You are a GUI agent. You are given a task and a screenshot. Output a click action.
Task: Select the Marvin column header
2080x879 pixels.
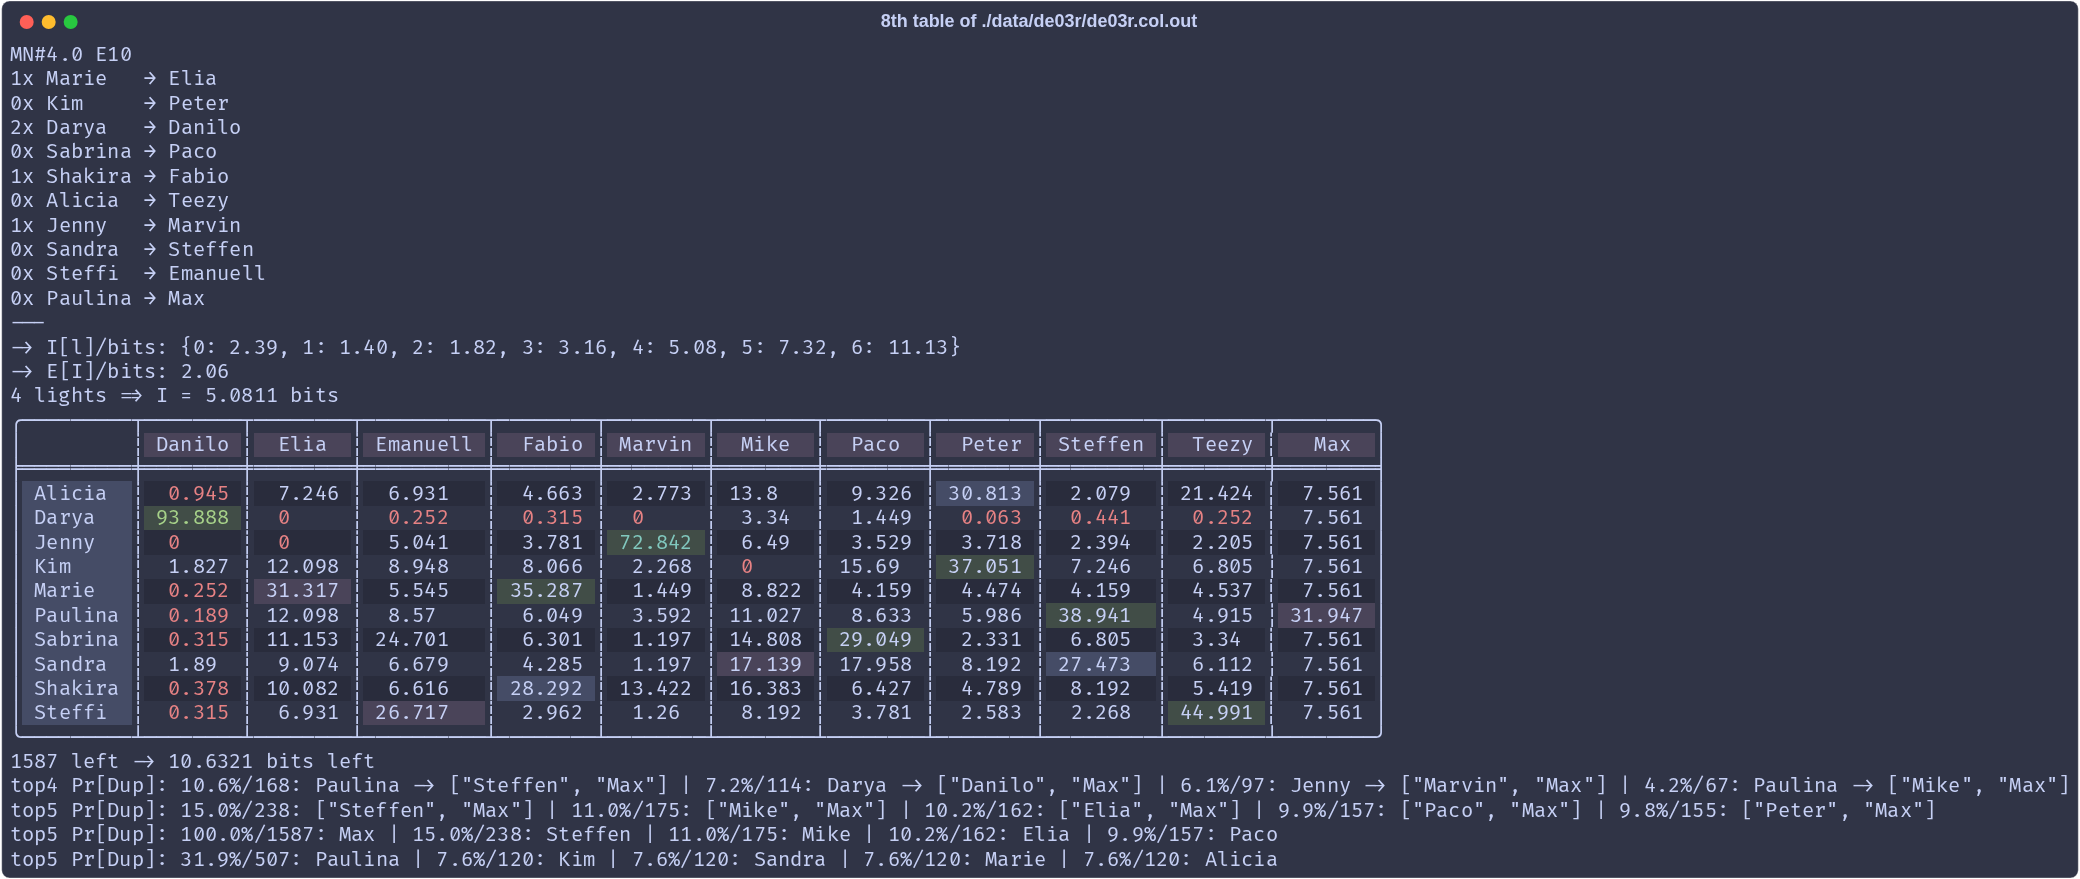pyautogui.click(x=655, y=445)
